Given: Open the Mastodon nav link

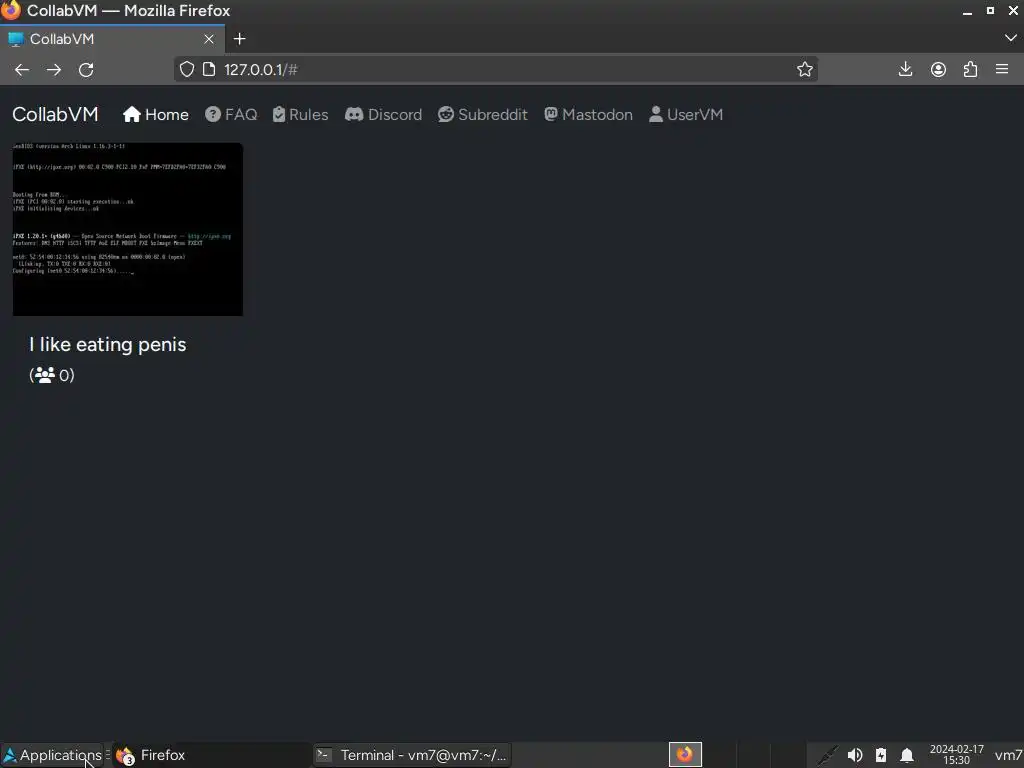Looking at the screenshot, I should click(x=588, y=114).
